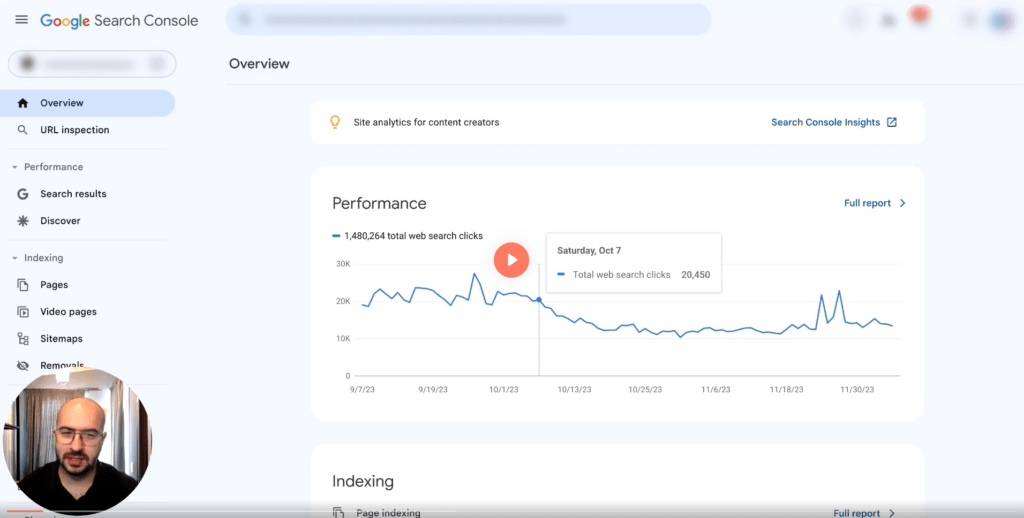Image resolution: width=1024 pixels, height=518 pixels.
Task: Click the Performance card heading
Action: pyautogui.click(x=379, y=203)
